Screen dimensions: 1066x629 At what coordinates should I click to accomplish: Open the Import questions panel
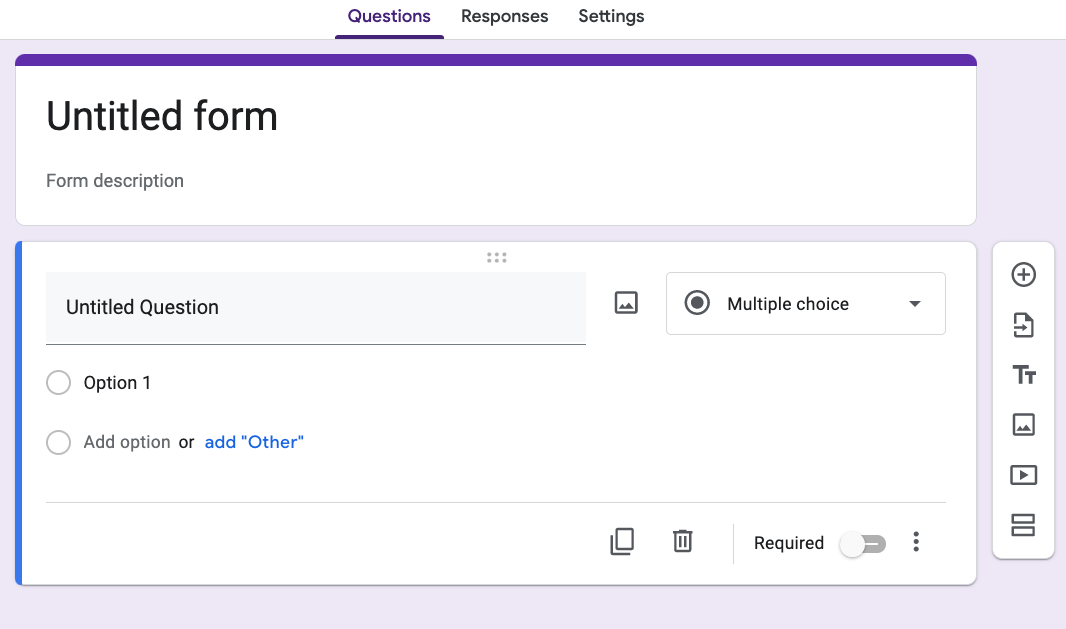coord(1023,325)
